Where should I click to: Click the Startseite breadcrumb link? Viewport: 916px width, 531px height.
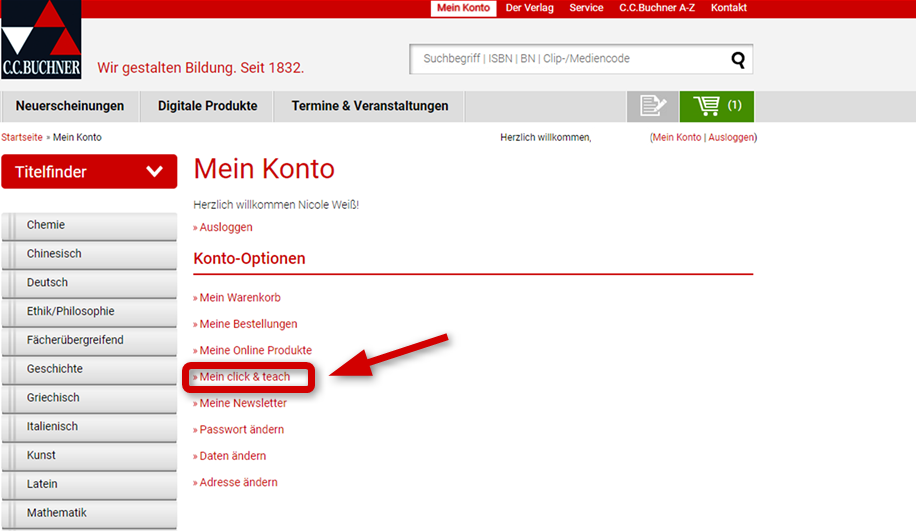pos(22,137)
